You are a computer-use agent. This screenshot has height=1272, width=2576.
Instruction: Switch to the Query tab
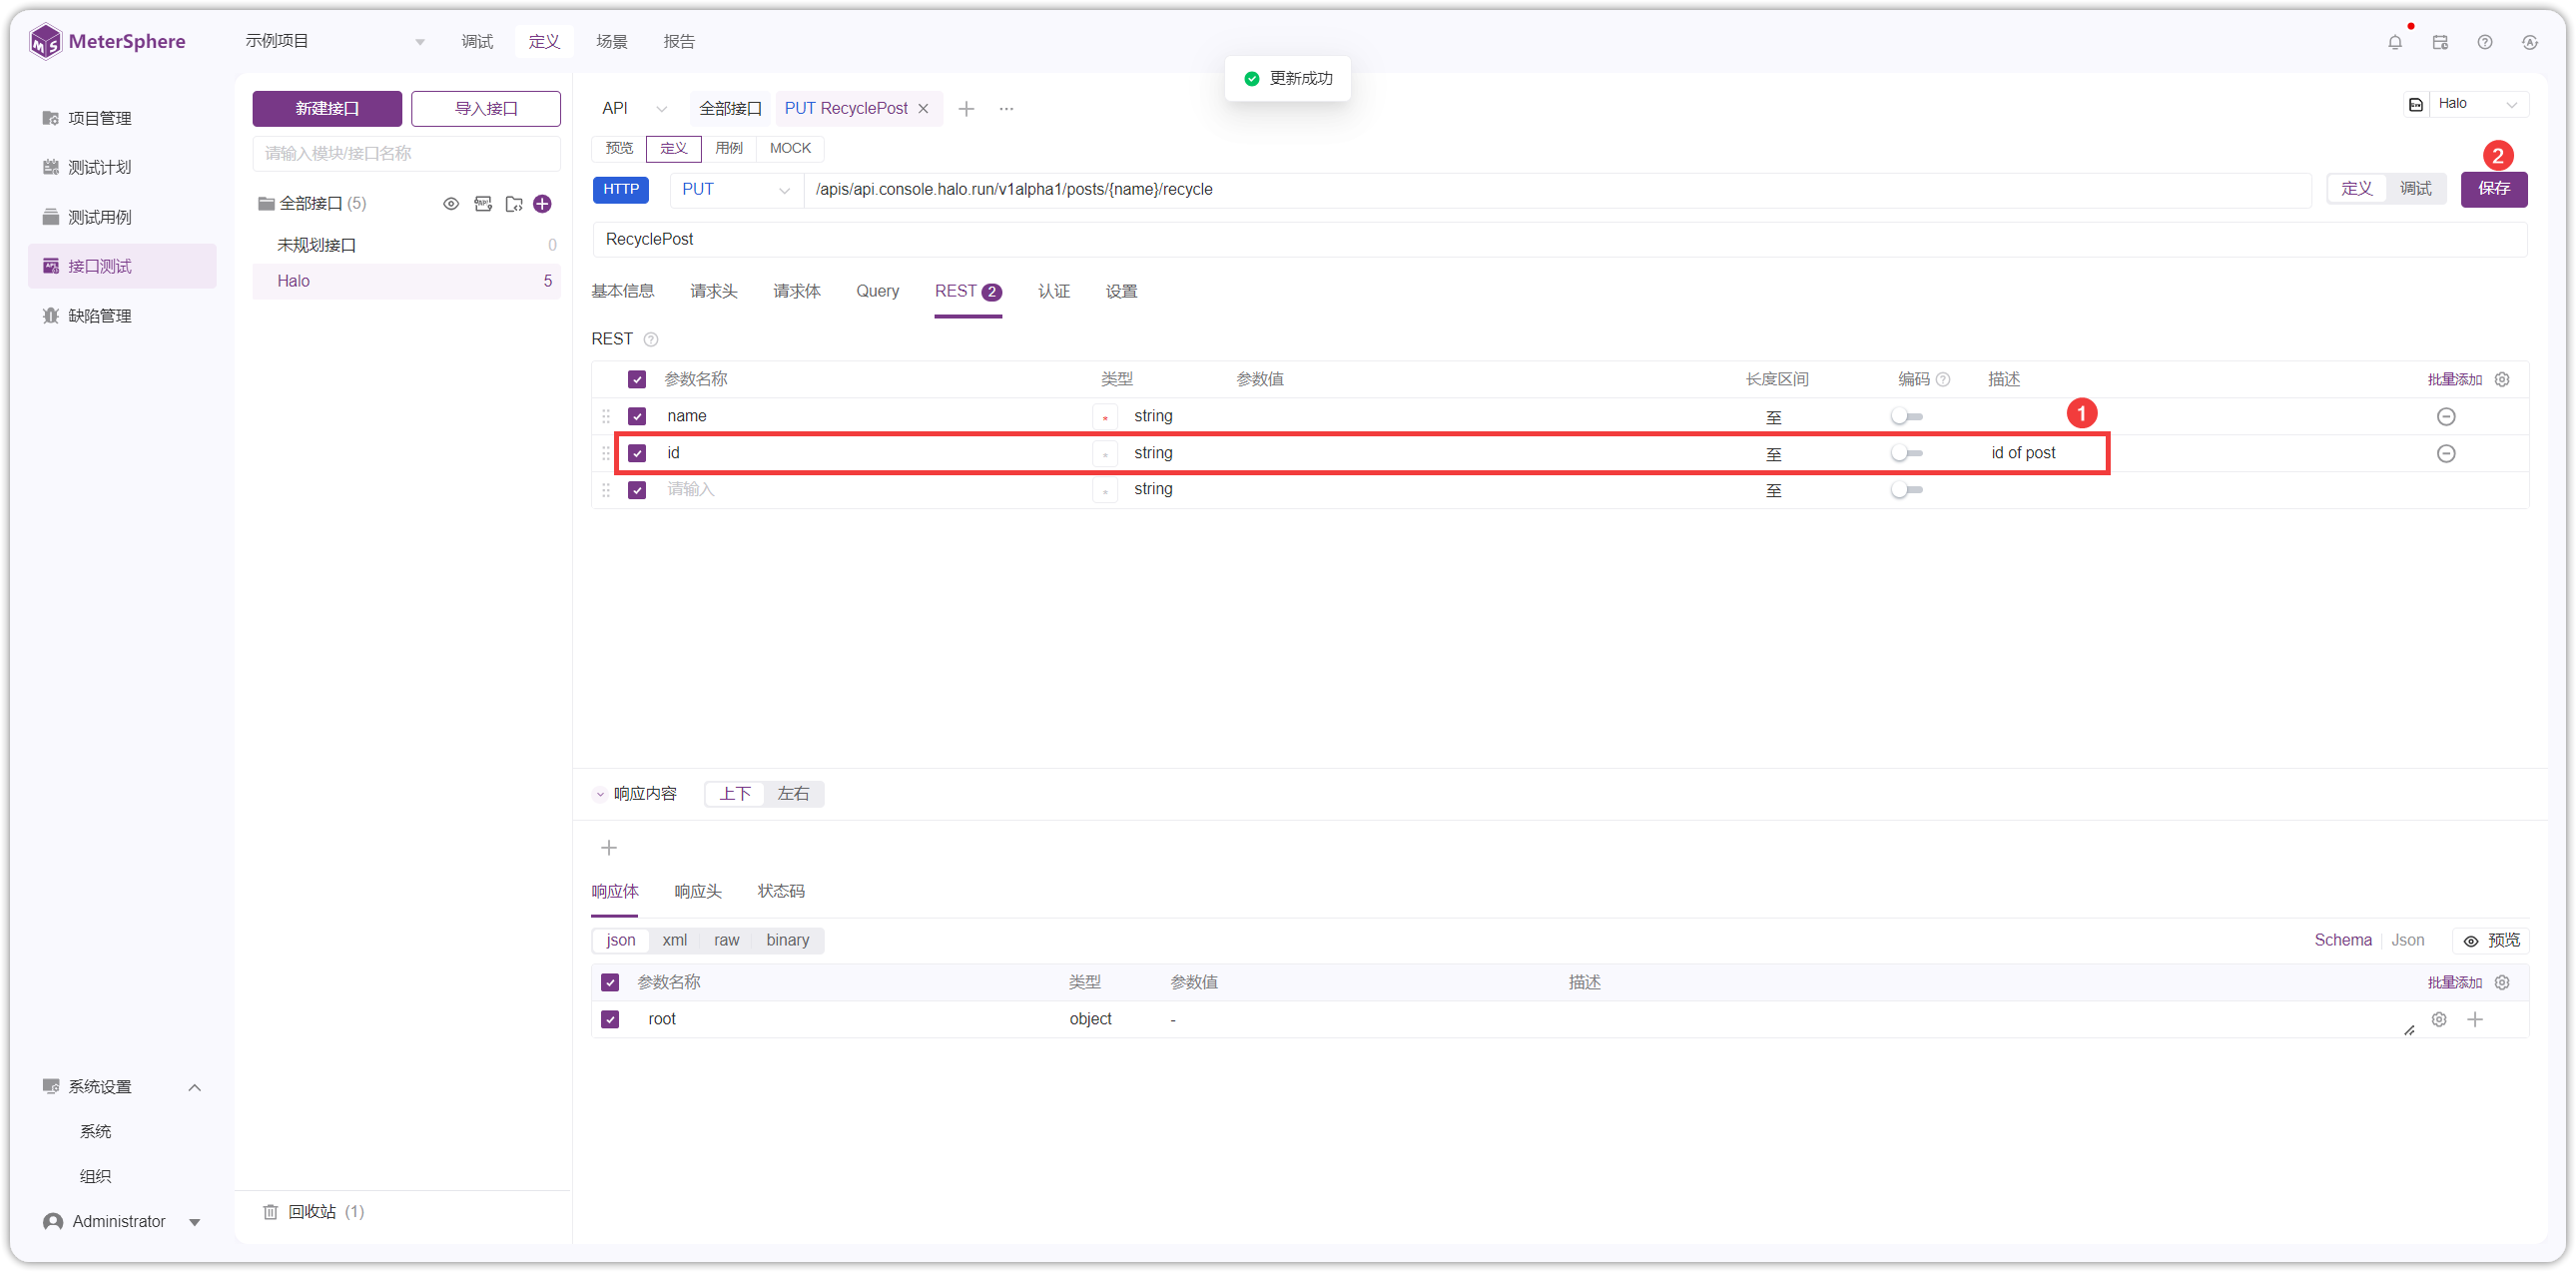(x=877, y=291)
